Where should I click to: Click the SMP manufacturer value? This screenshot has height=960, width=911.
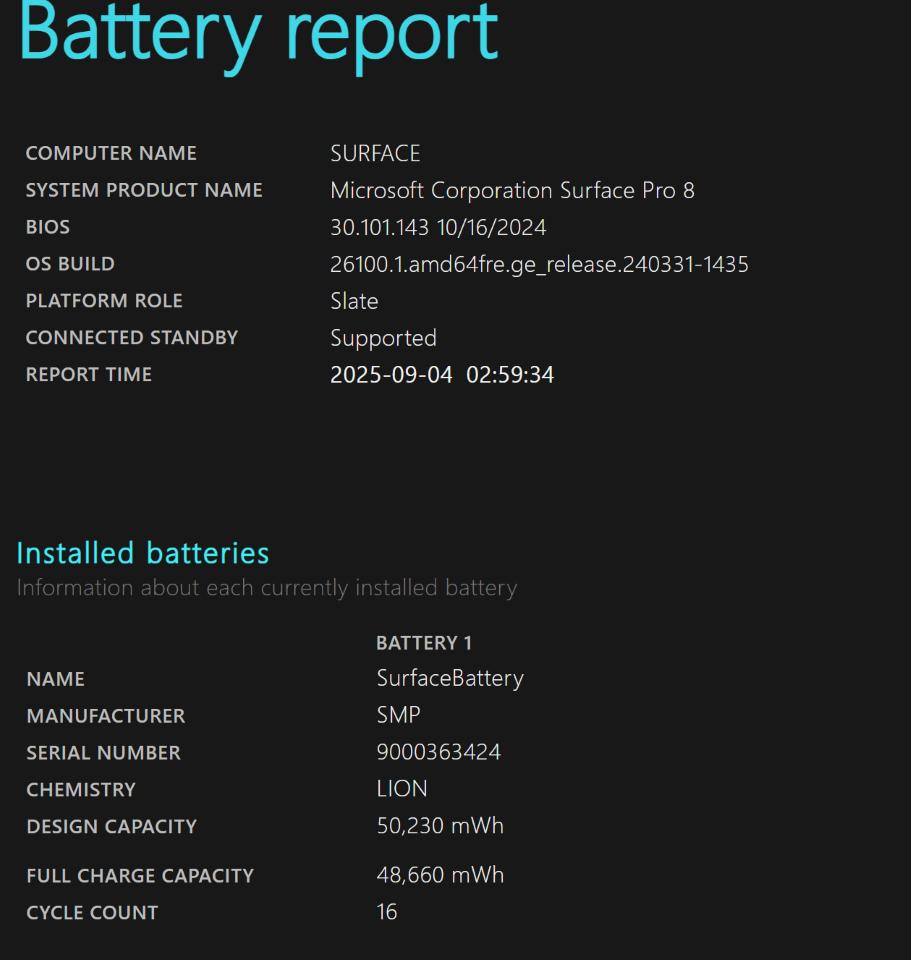click(399, 715)
